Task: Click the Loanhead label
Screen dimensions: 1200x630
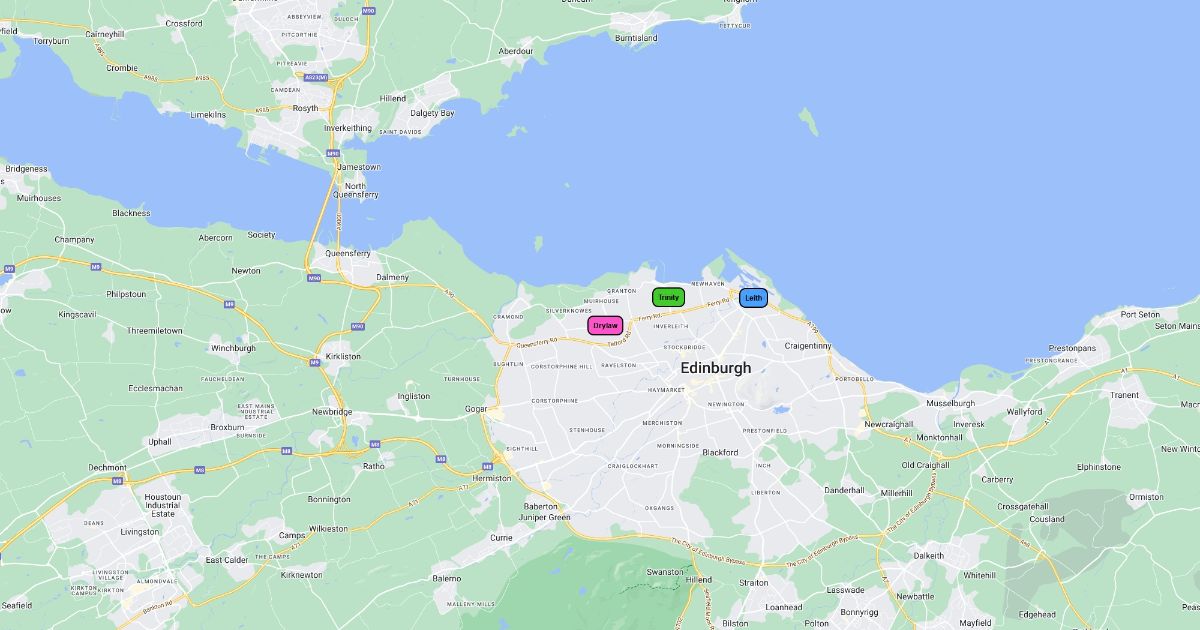Action: point(783,607)
